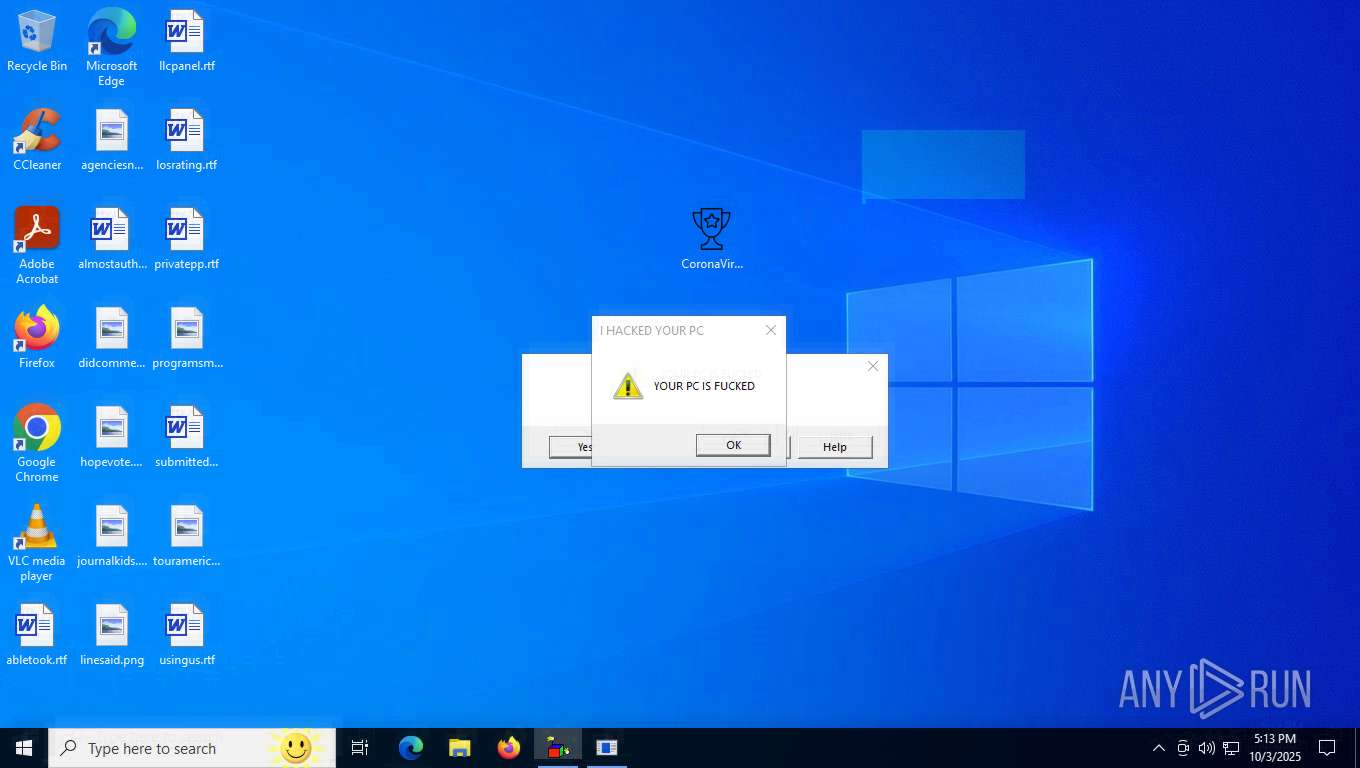The image size is (1360, 768).
Task: Open the Windows Start menu
Action: click(x=24, y=748)
